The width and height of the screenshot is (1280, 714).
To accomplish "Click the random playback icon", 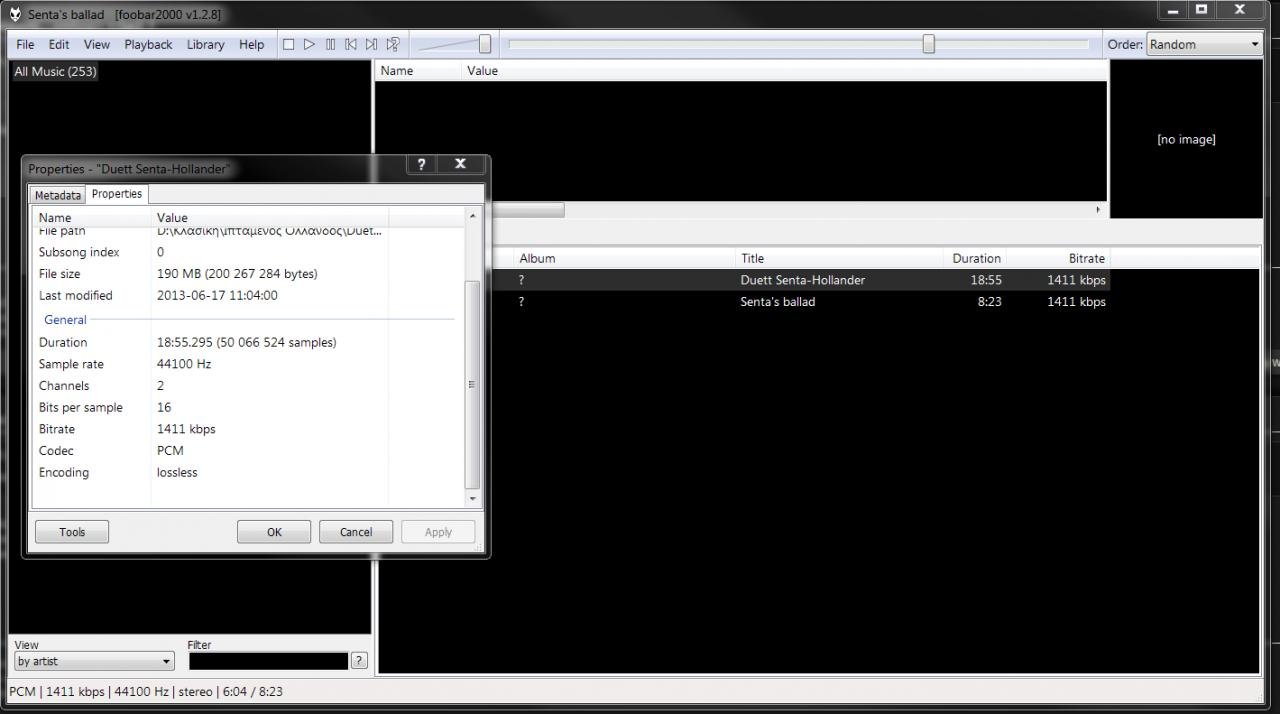I will 393,44.
